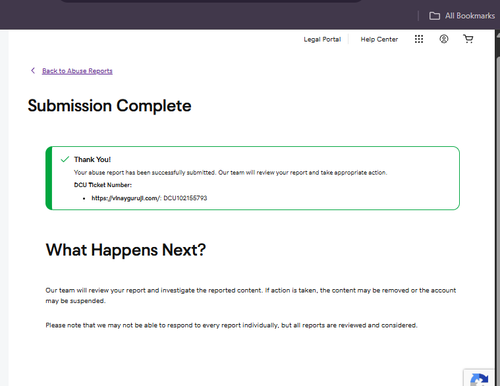Click the Thank You! heading text
The height and width of the screenshot is (386, 500).
click(92, 159)
